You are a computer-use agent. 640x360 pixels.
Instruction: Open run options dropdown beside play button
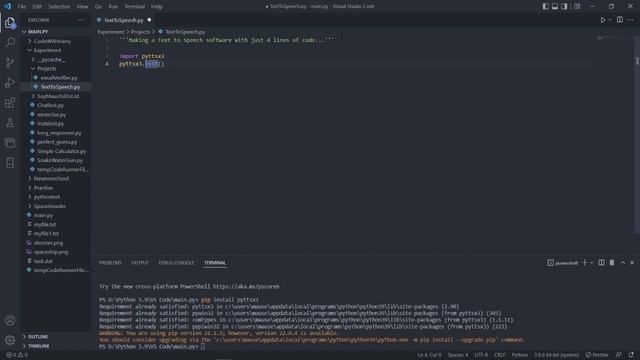(x=610, y=20)
